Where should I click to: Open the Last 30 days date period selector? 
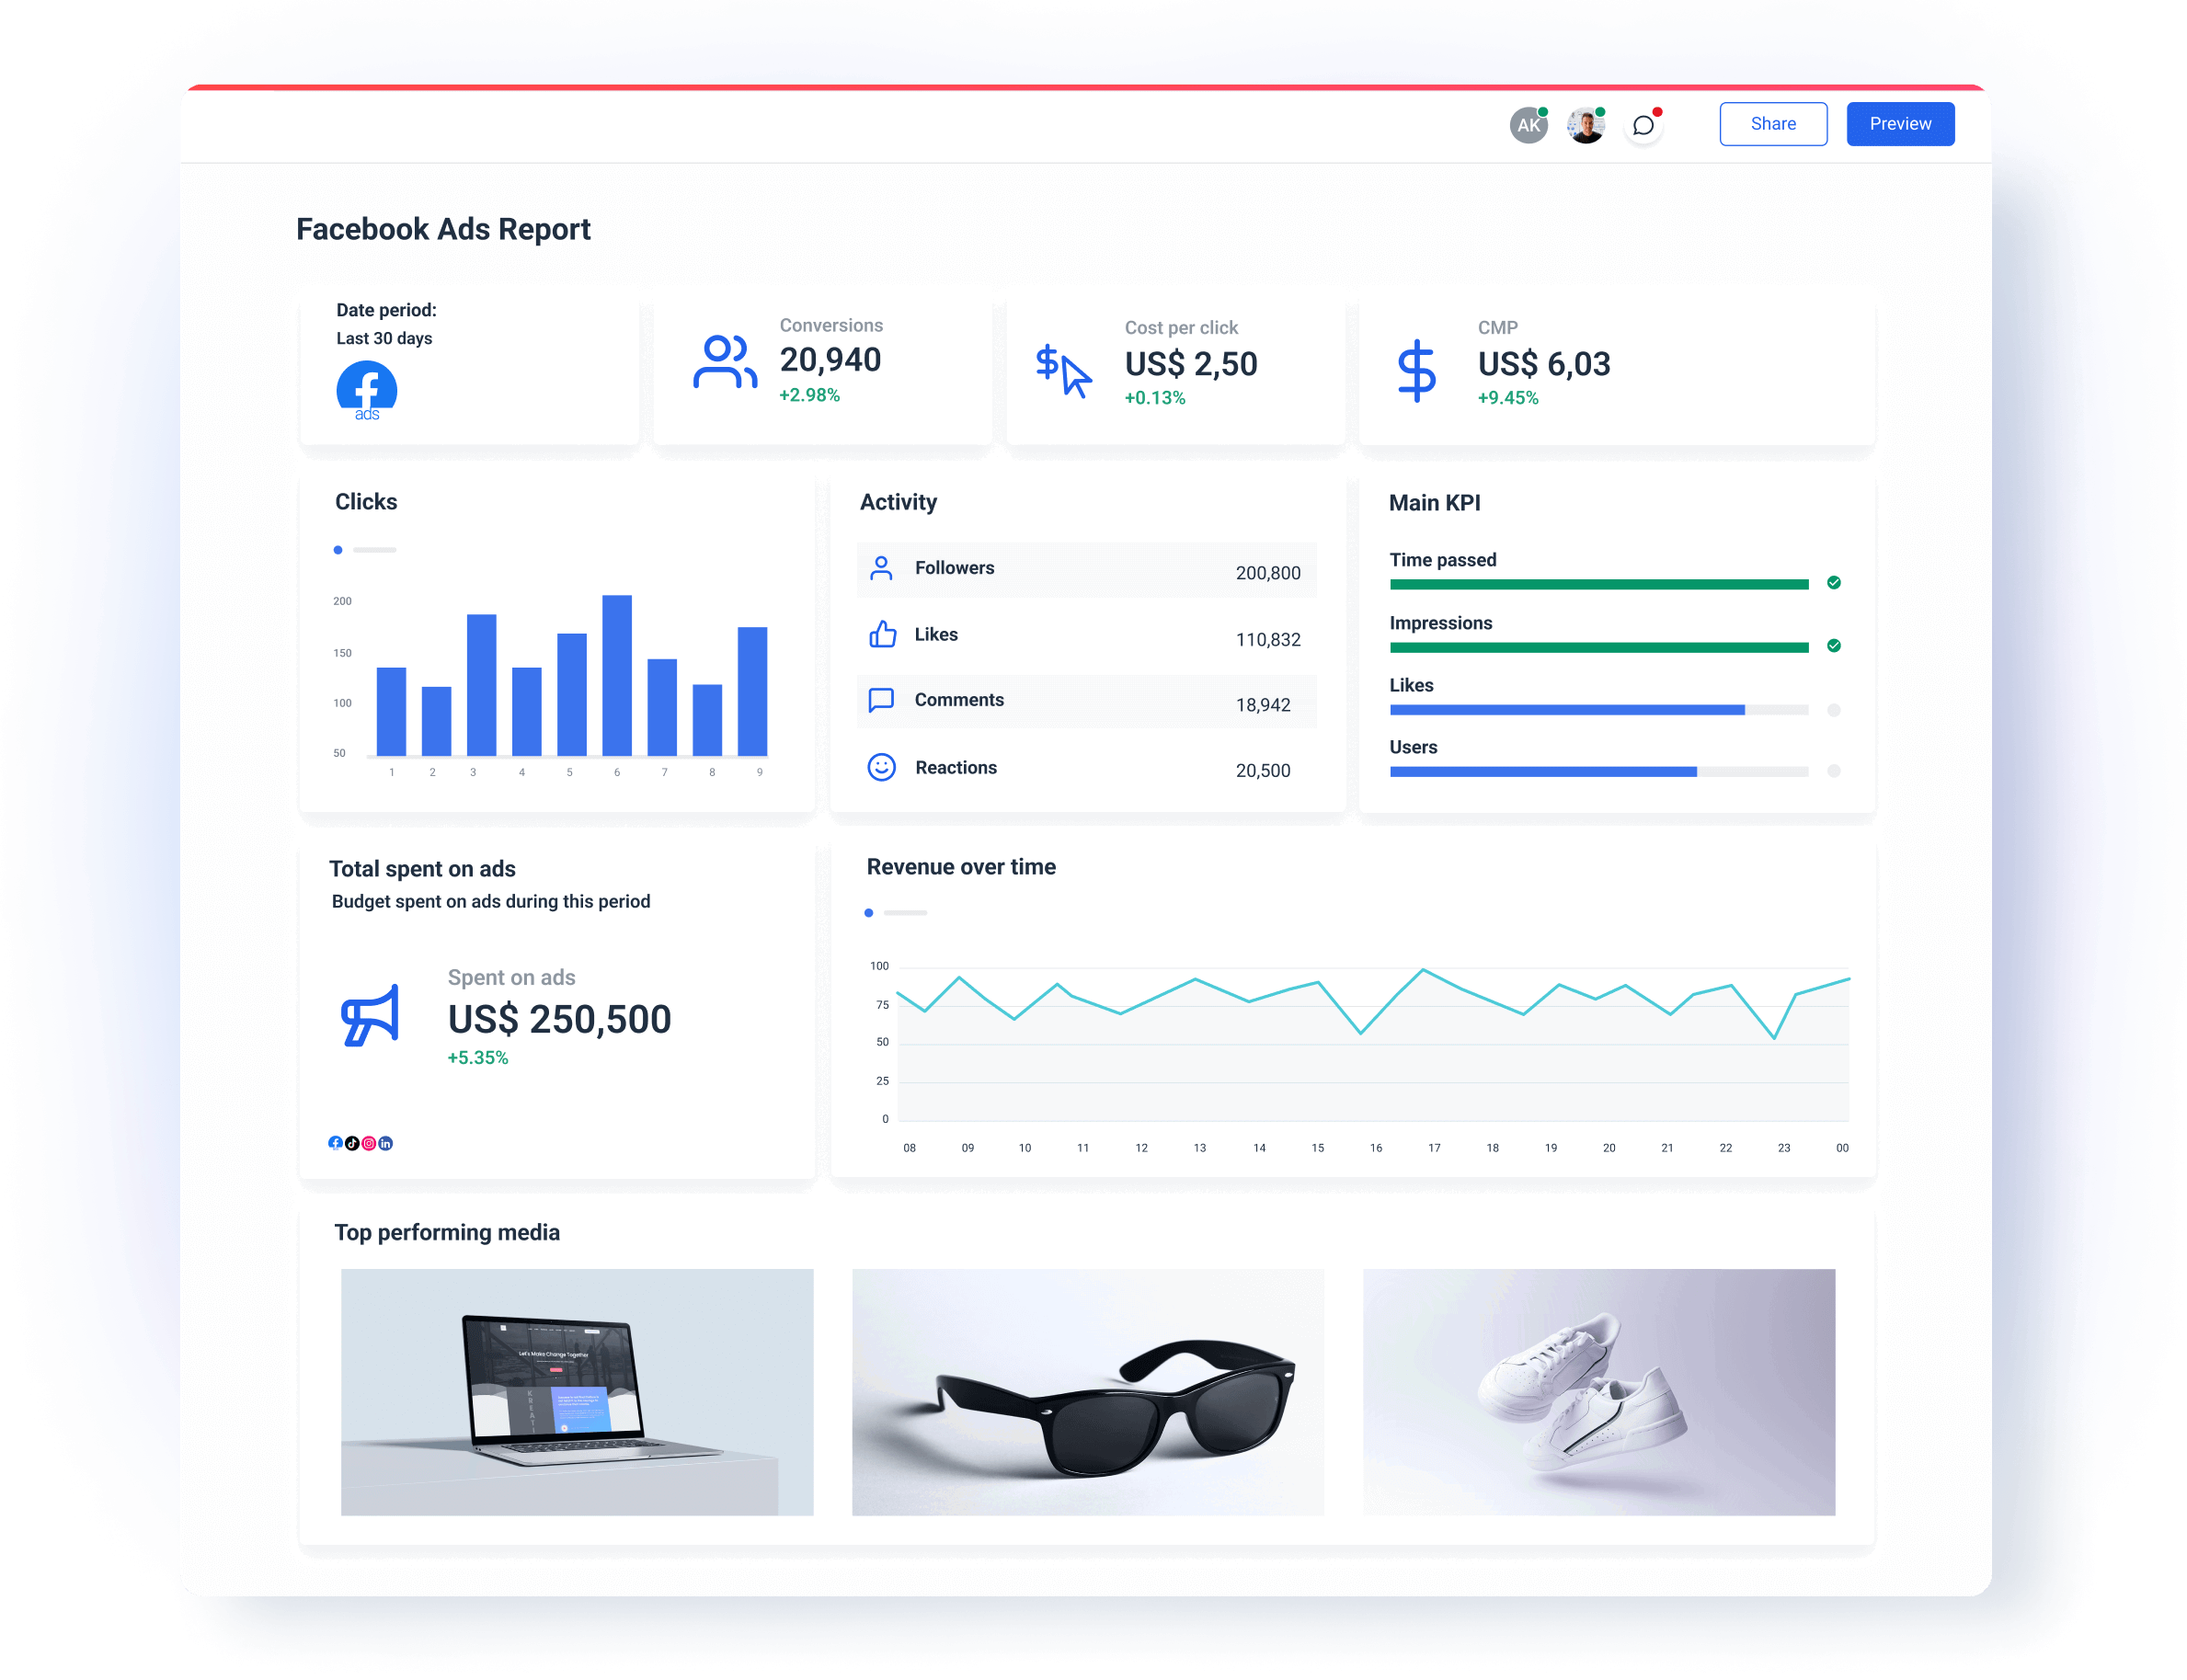(x=384, y=338)
